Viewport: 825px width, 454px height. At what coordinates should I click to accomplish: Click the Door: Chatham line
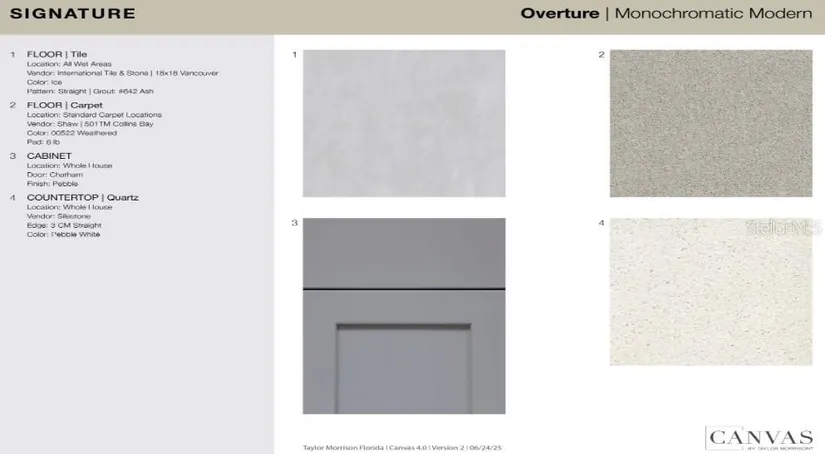[55, 175]
